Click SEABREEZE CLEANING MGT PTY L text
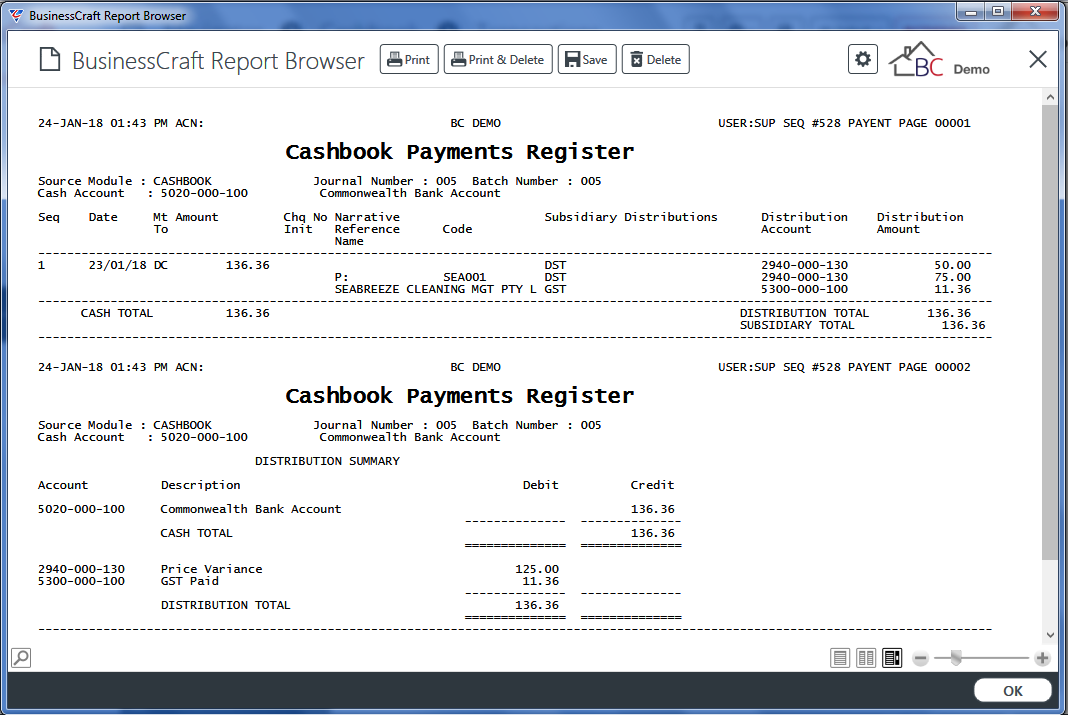 [x=435, y=289]
